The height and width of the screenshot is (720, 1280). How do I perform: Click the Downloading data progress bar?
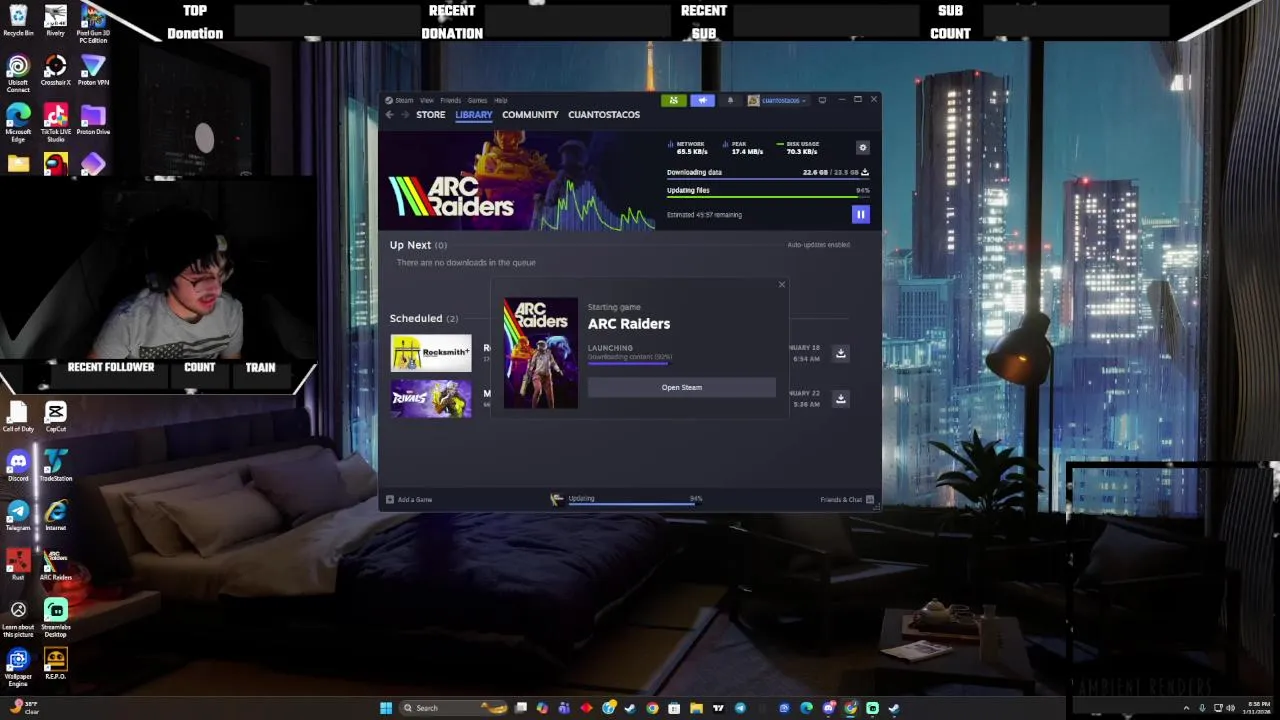[x=768, y=180]
